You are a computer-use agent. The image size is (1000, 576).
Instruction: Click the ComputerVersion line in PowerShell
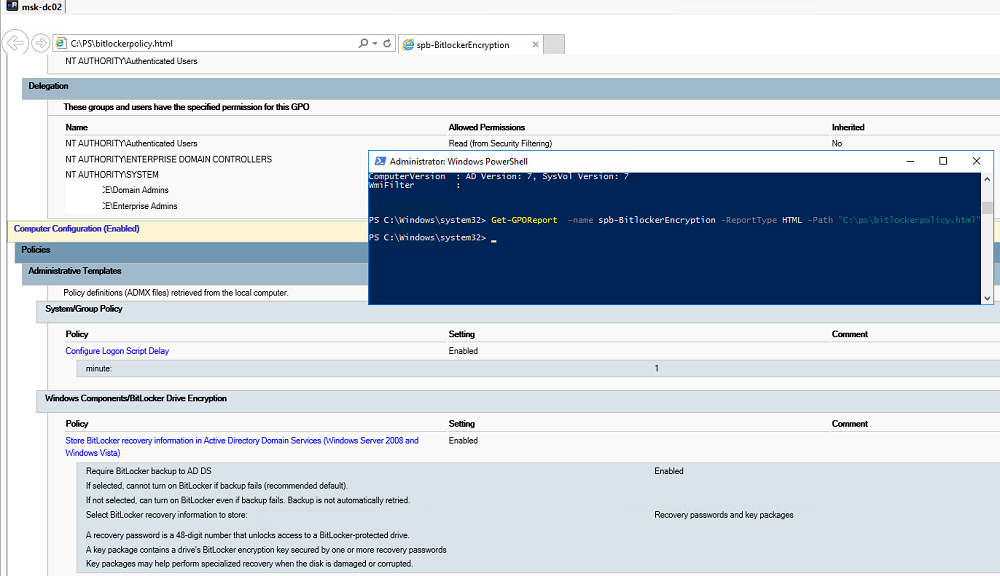click(x=499, y=177)
